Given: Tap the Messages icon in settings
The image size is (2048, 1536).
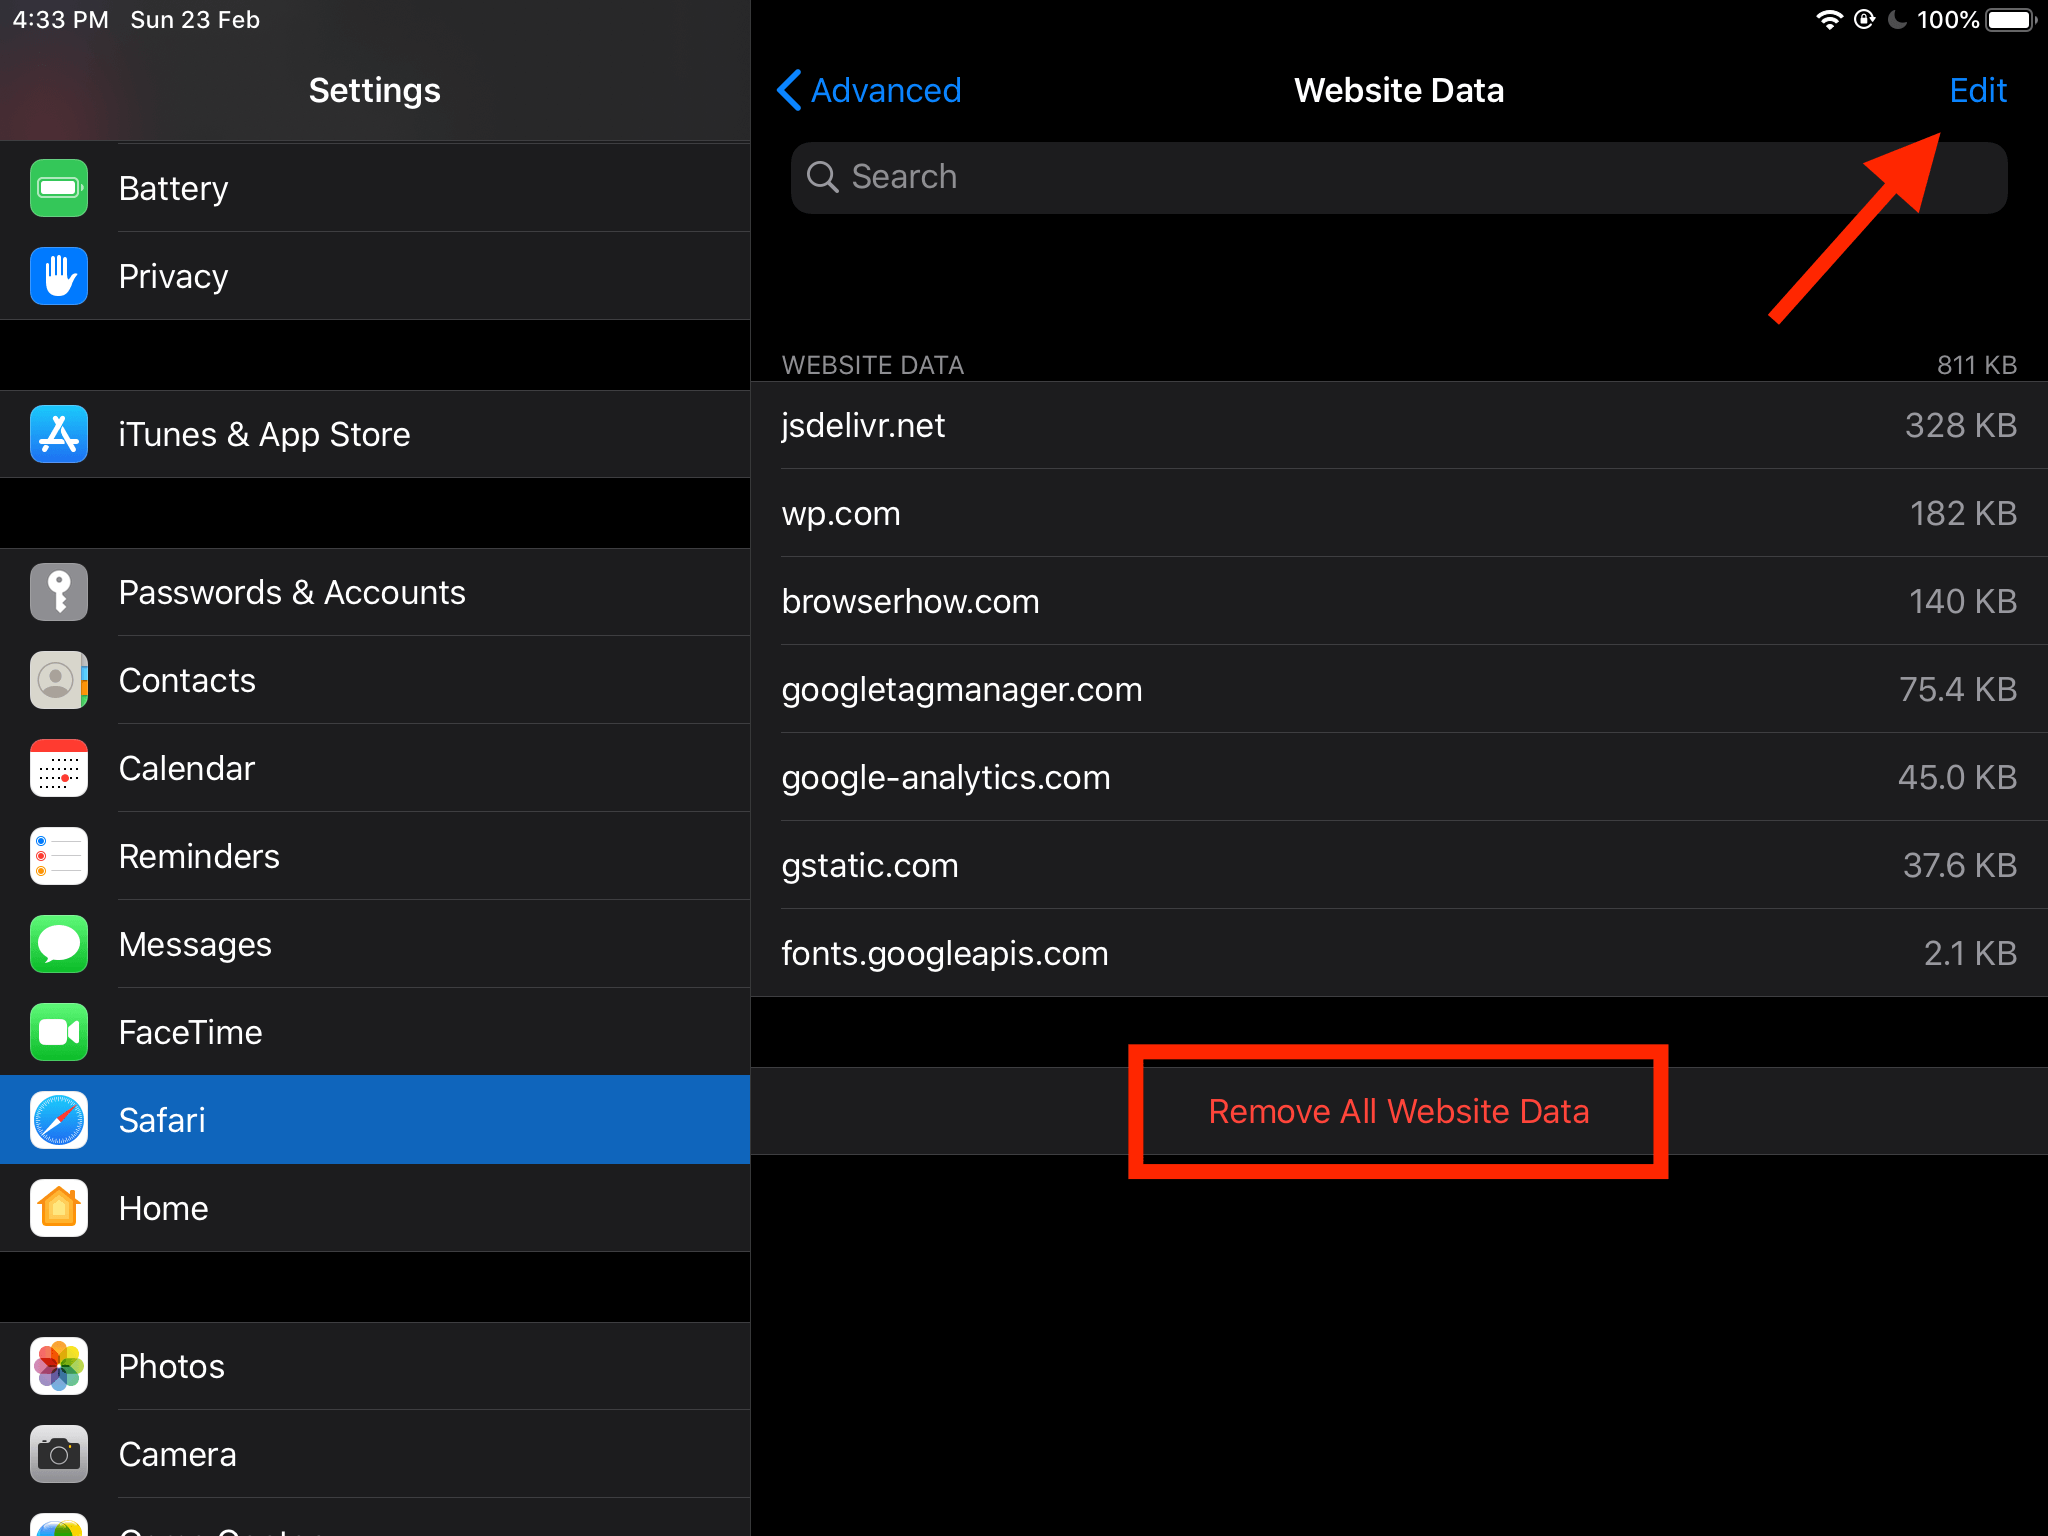Looking at the screenshot, I should point(58,944).
